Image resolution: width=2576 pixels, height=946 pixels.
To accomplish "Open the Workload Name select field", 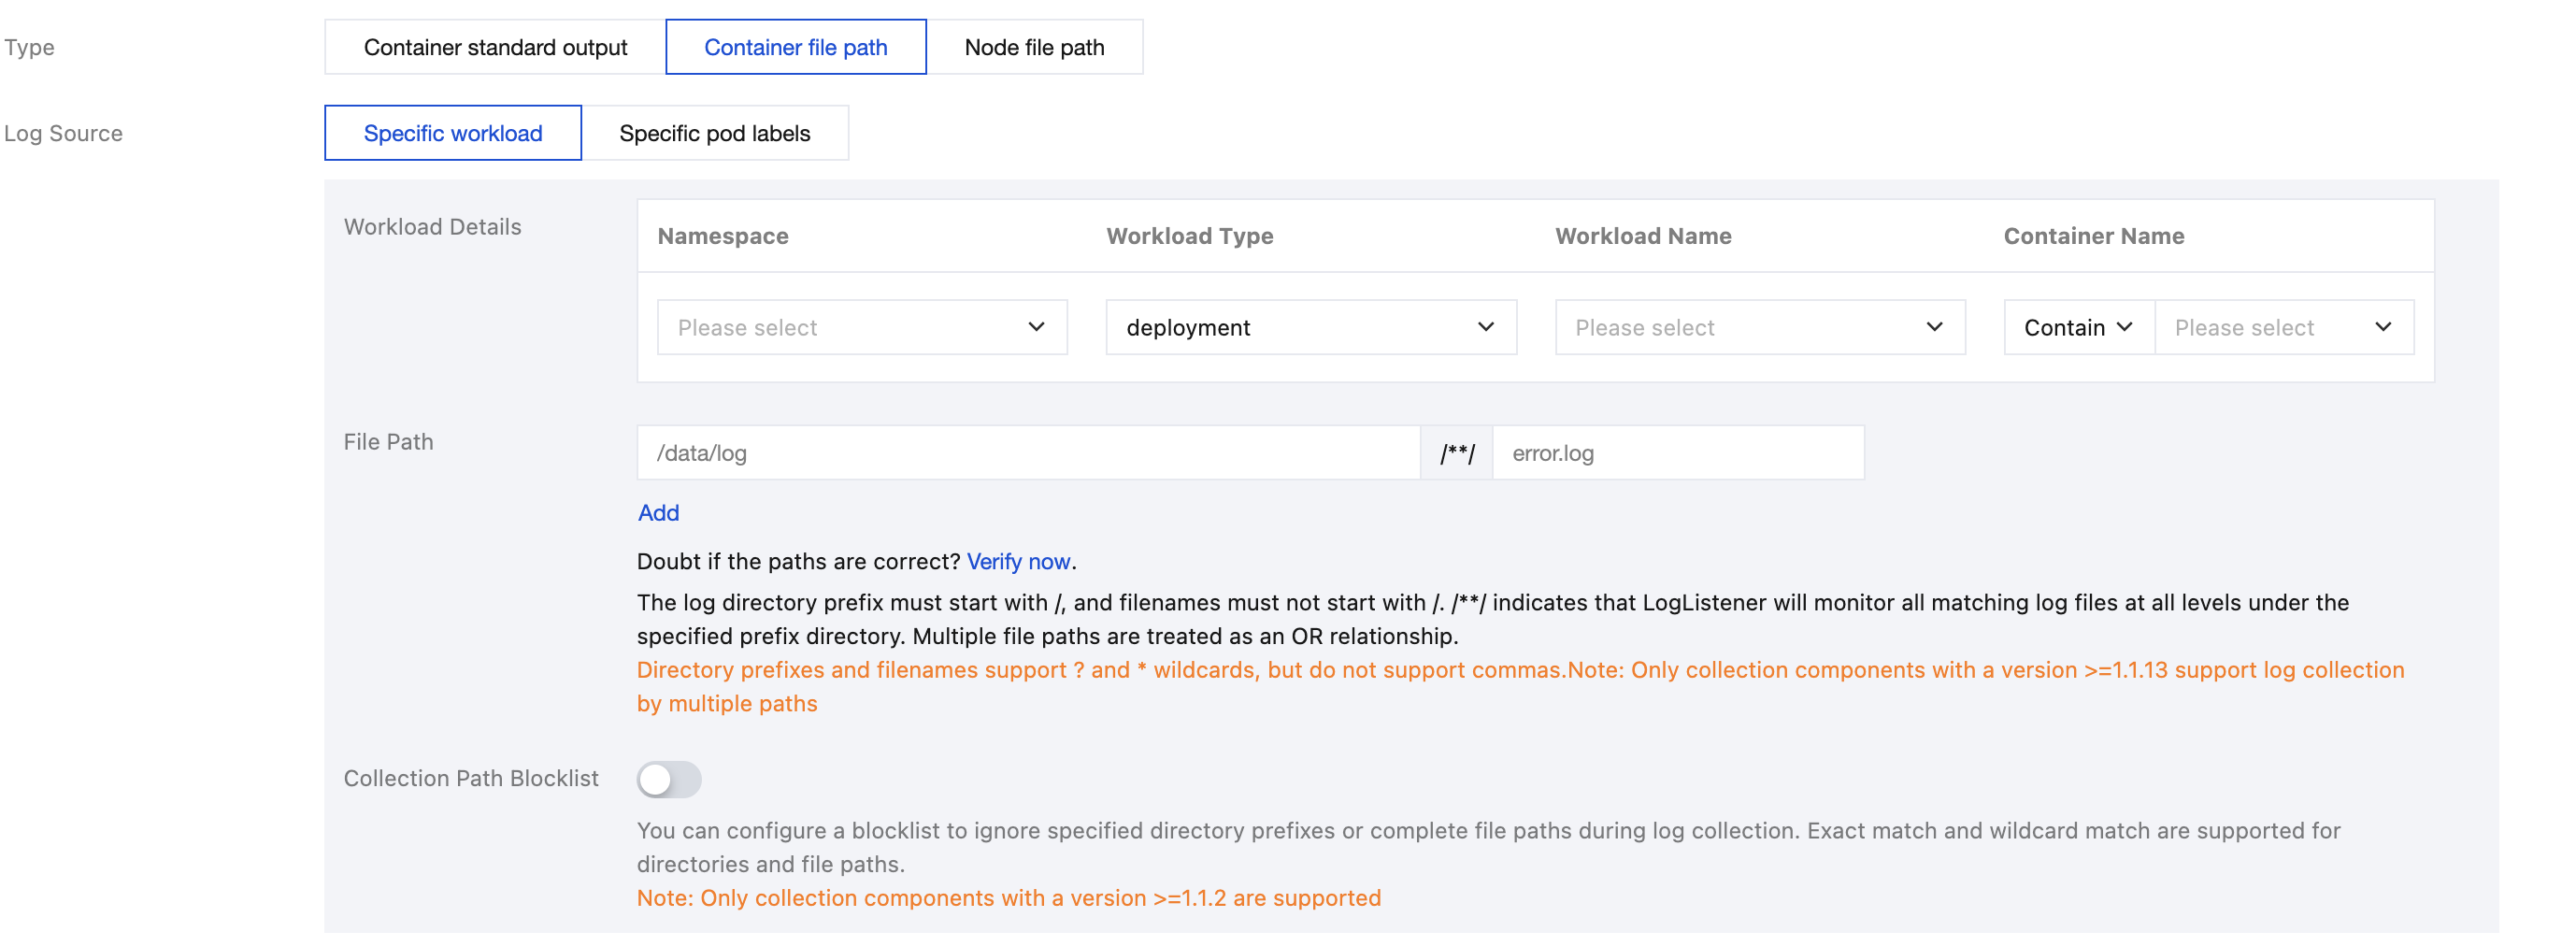I will click(1743, 327).
